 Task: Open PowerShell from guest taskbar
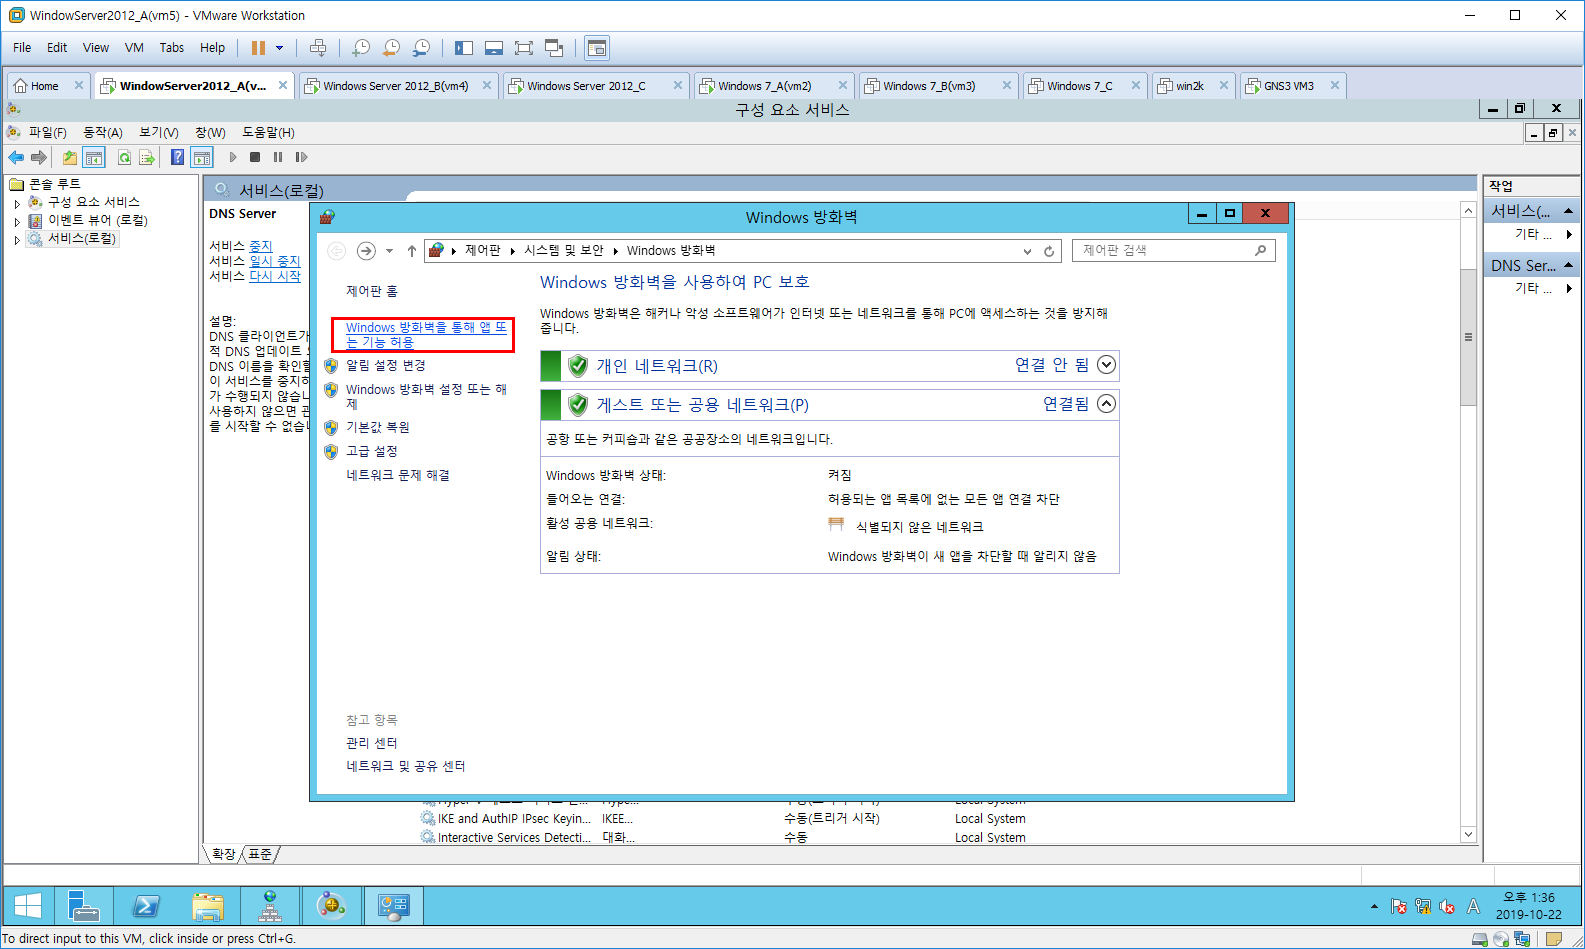pyautogui.click(x=146, y=906)
